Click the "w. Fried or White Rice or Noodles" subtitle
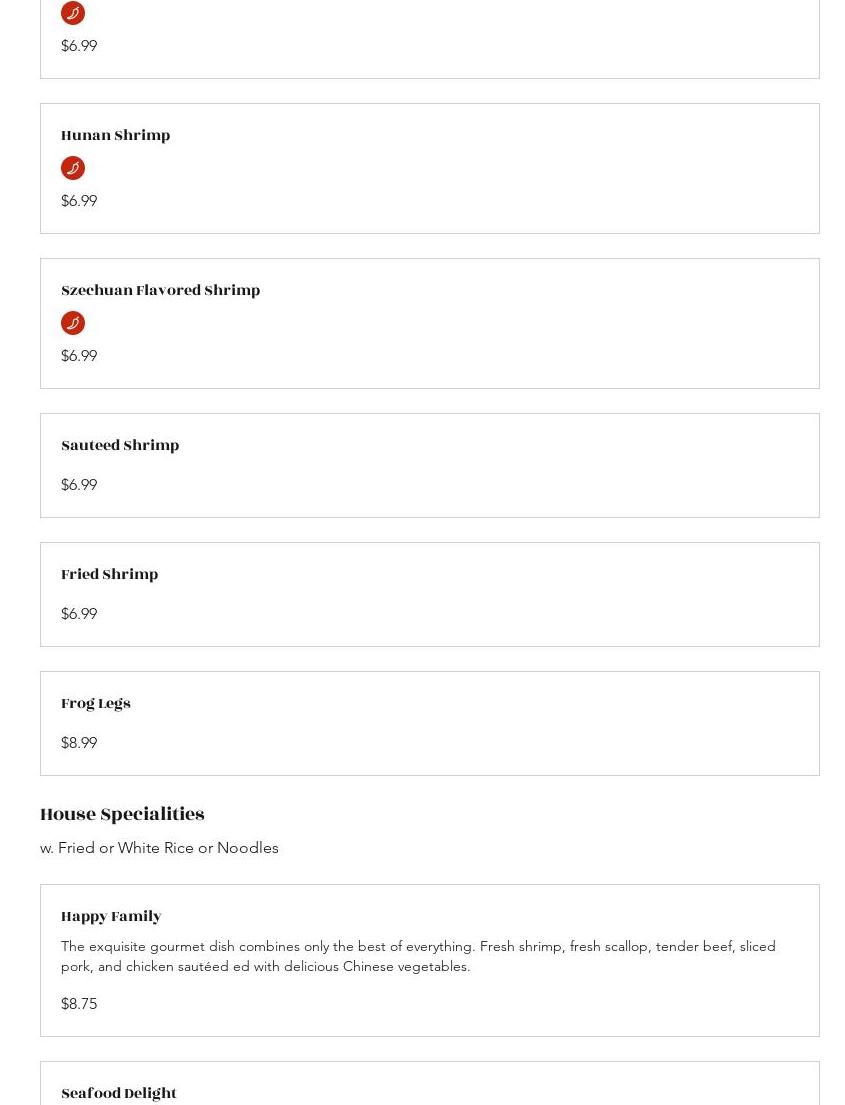Screen dimensions: 845x1105 coord(159,848)
